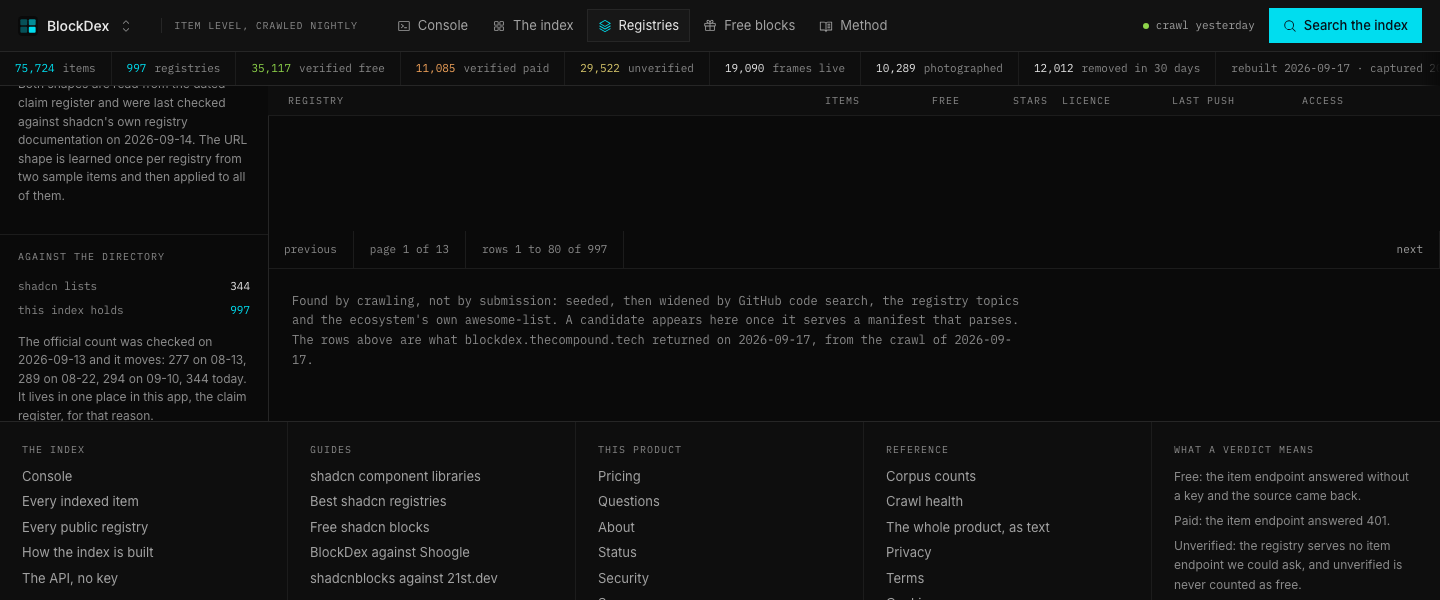Click the crawl yesterday status indicator

point(1198,26)
